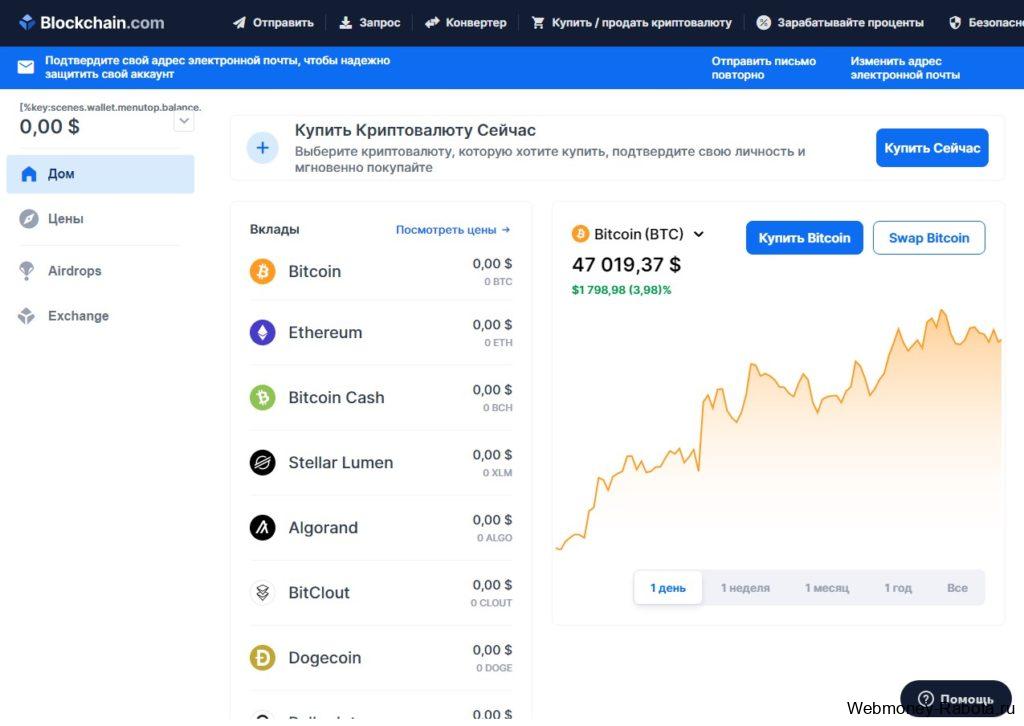Click the Algorand row name

coord(323,528)
